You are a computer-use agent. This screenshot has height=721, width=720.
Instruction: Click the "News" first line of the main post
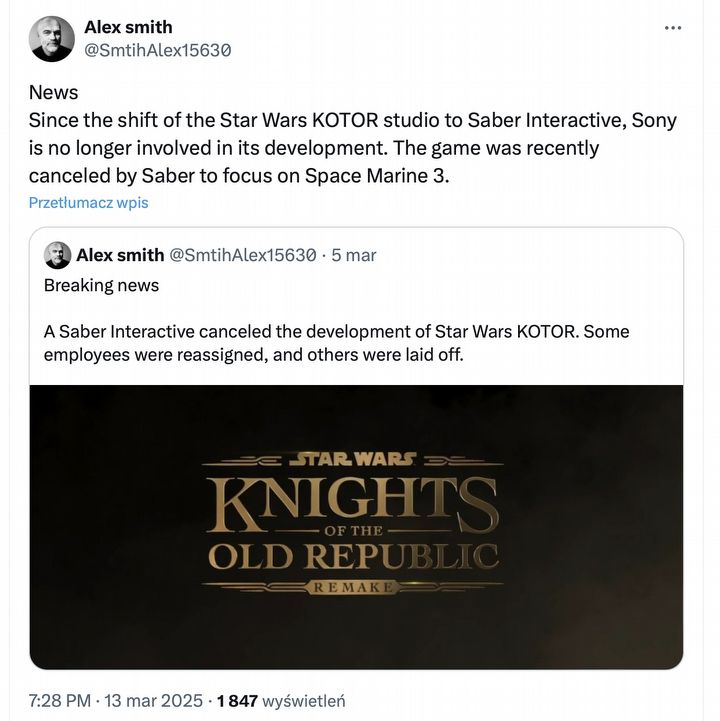pos(53,93)
